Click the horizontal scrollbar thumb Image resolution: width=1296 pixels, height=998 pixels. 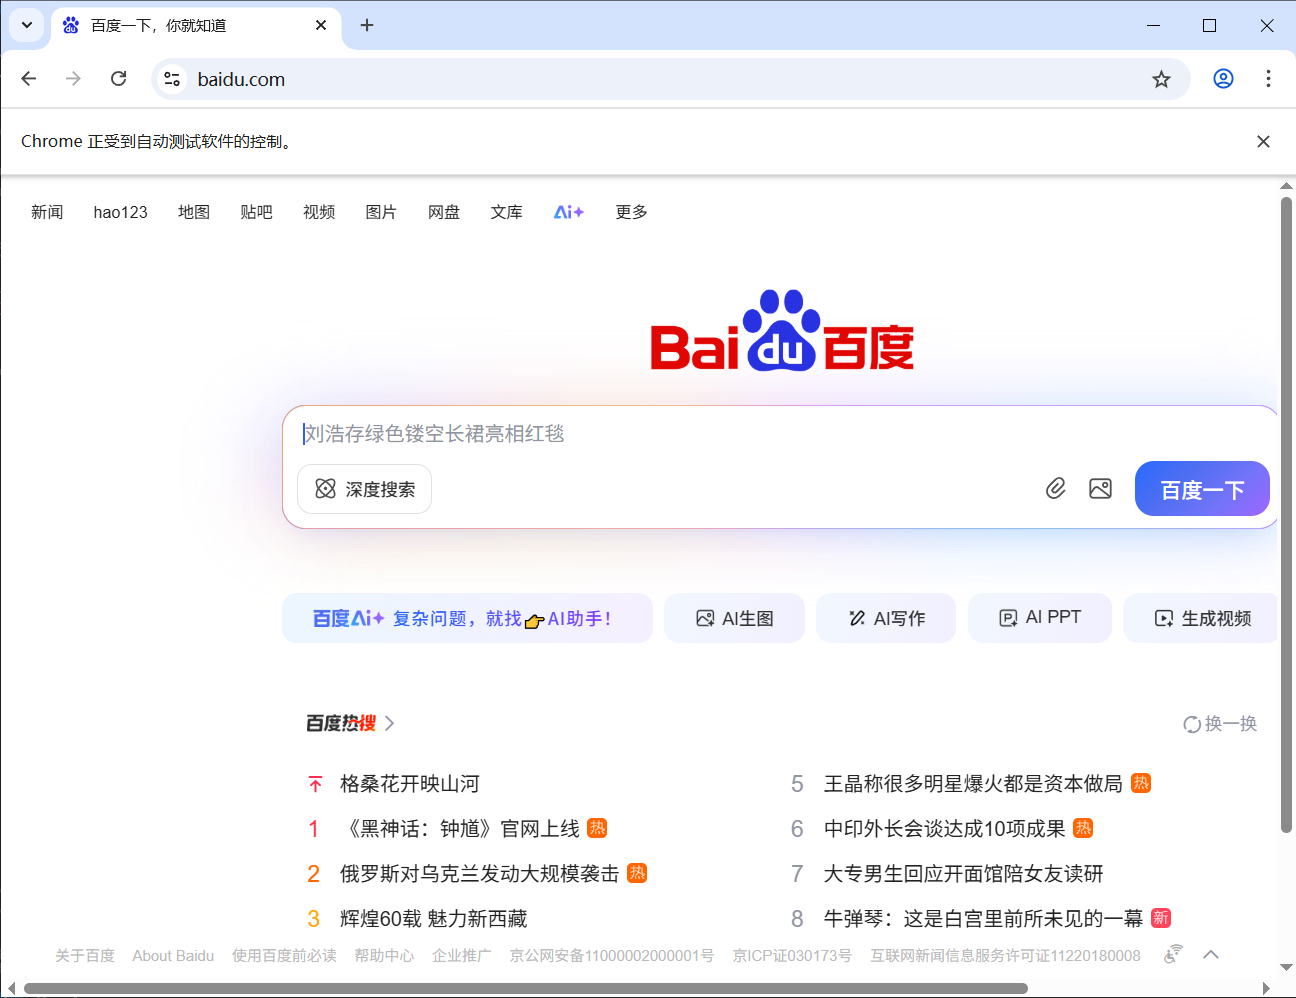(x=526, y=988)
